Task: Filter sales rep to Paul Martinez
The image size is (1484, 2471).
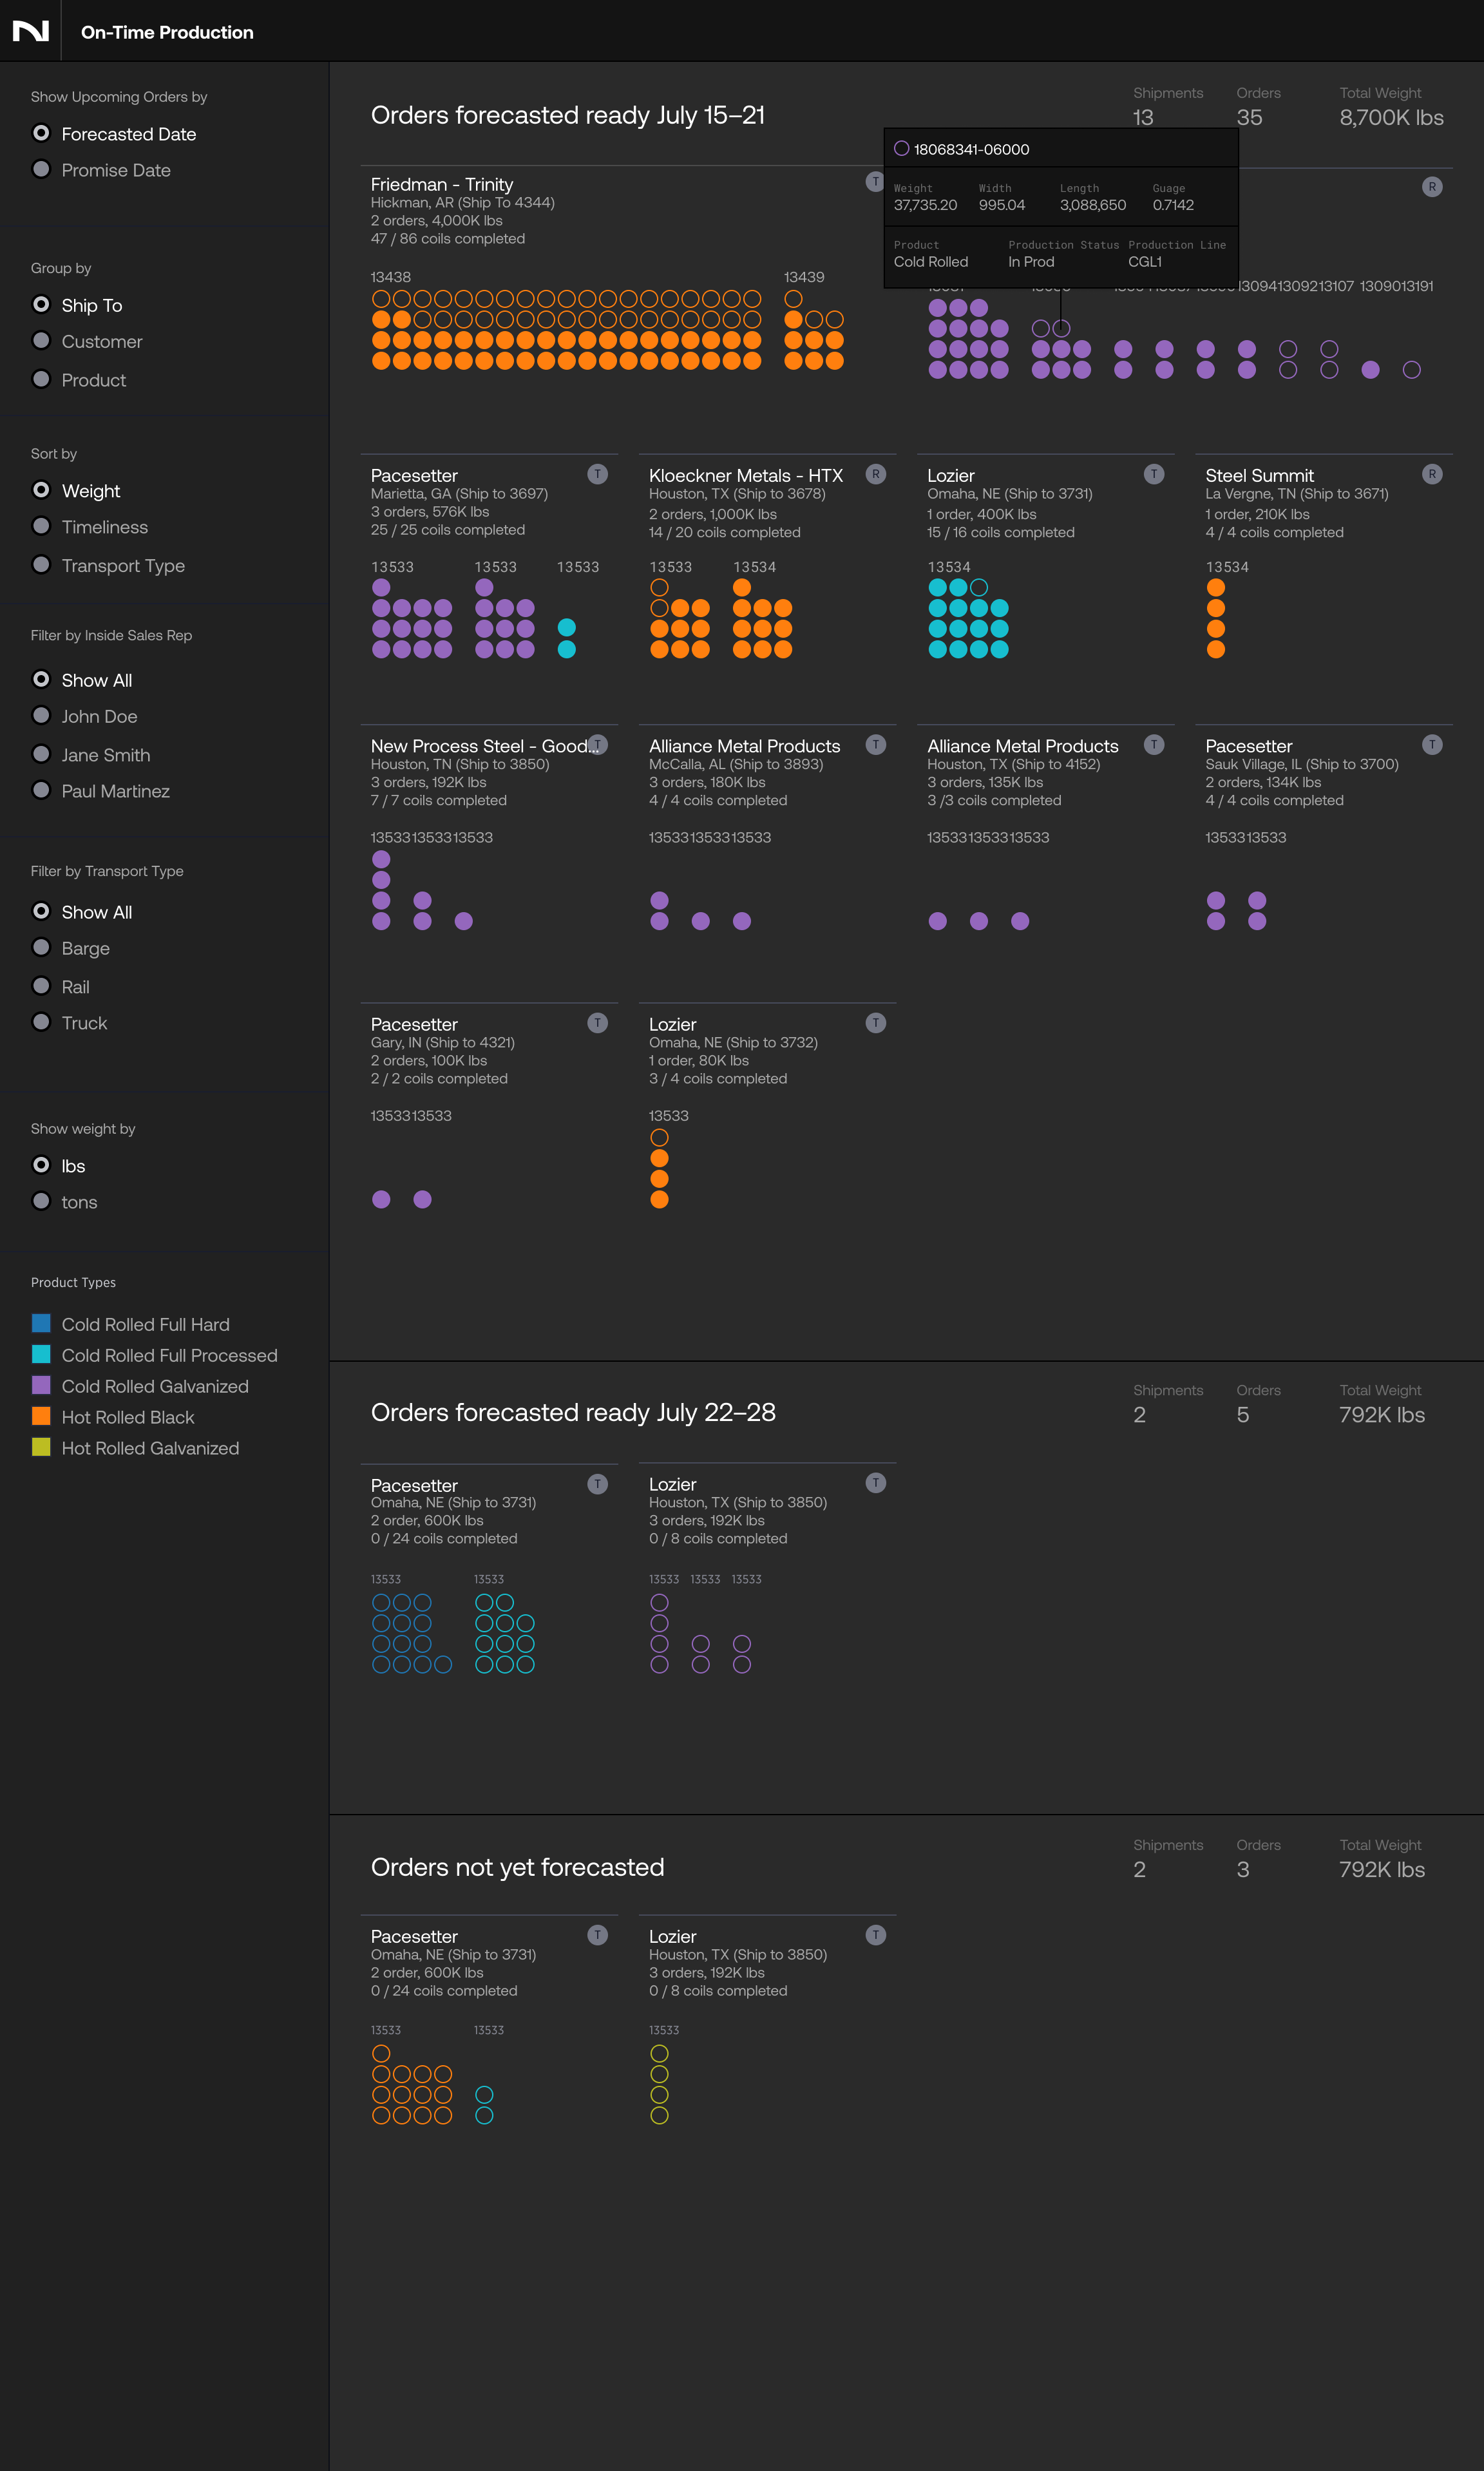Action: coord(41,790)
